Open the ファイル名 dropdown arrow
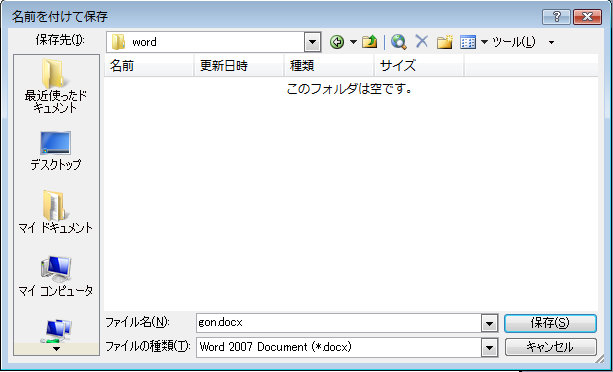This screenshot has width=613, height=372. (x=489, y=324)
